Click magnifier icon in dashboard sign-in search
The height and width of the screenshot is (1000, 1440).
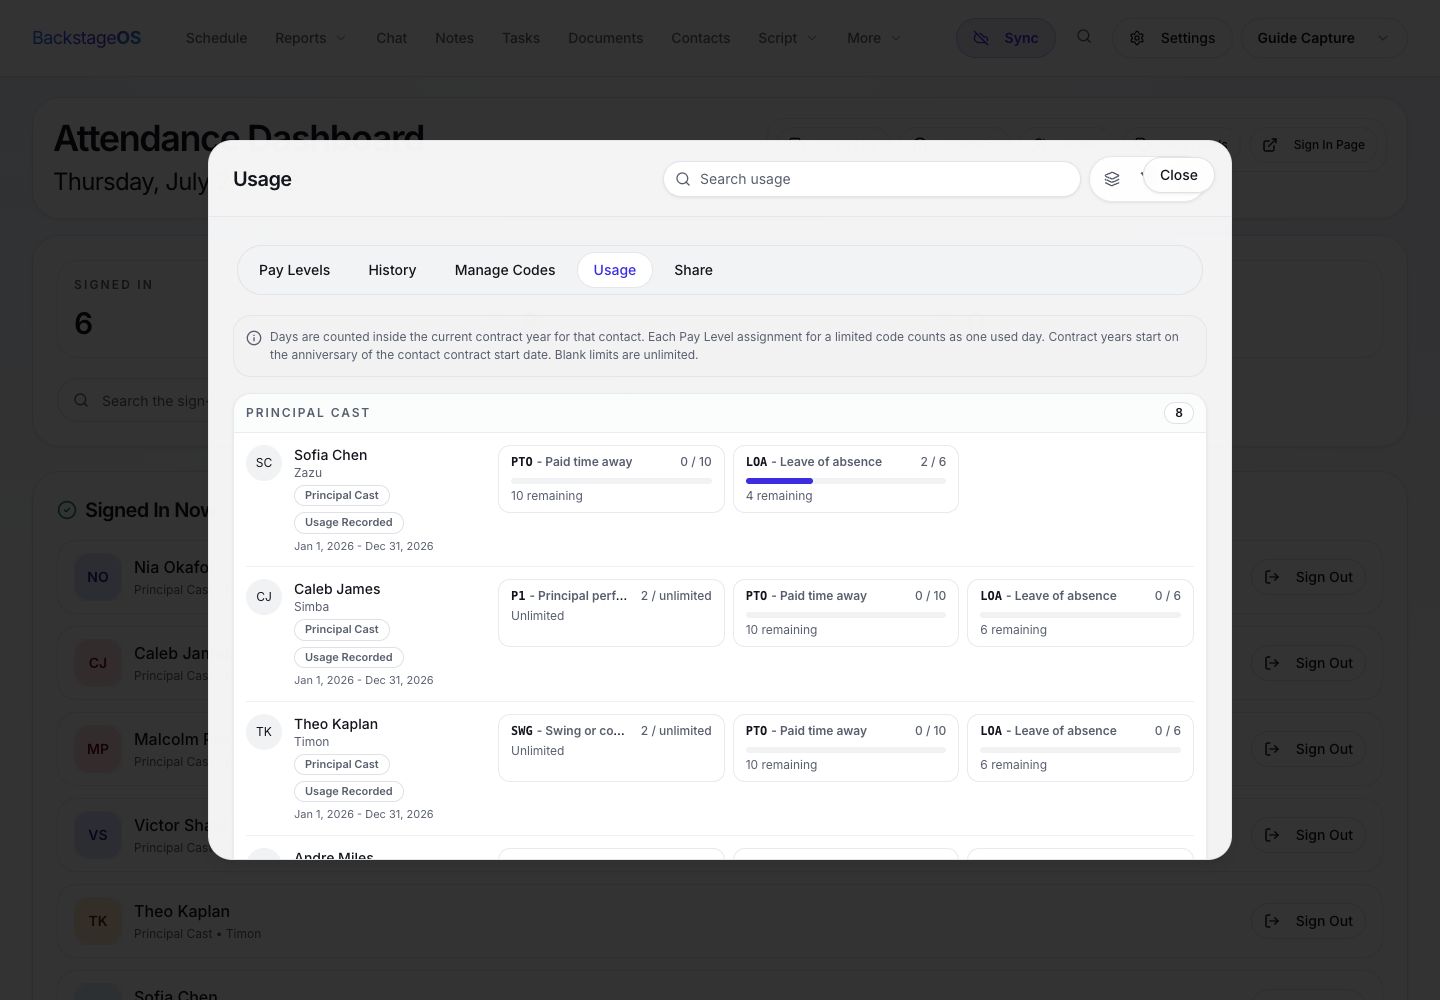pos(81,400)
